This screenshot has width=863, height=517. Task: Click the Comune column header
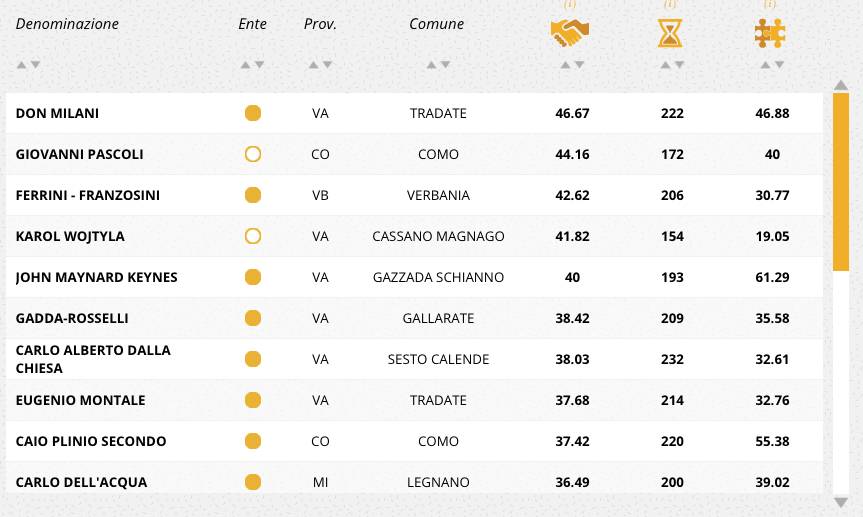tap(436, 24)
